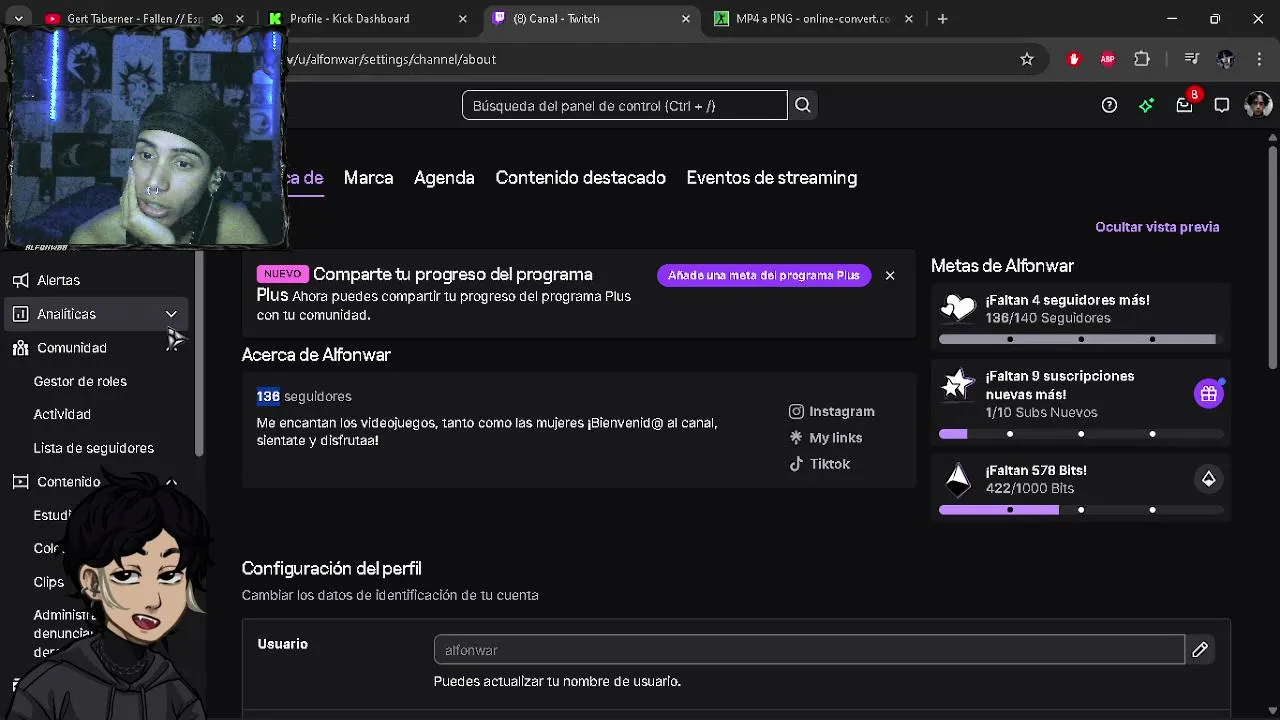Open the Tiktok social link

(820, 464)
